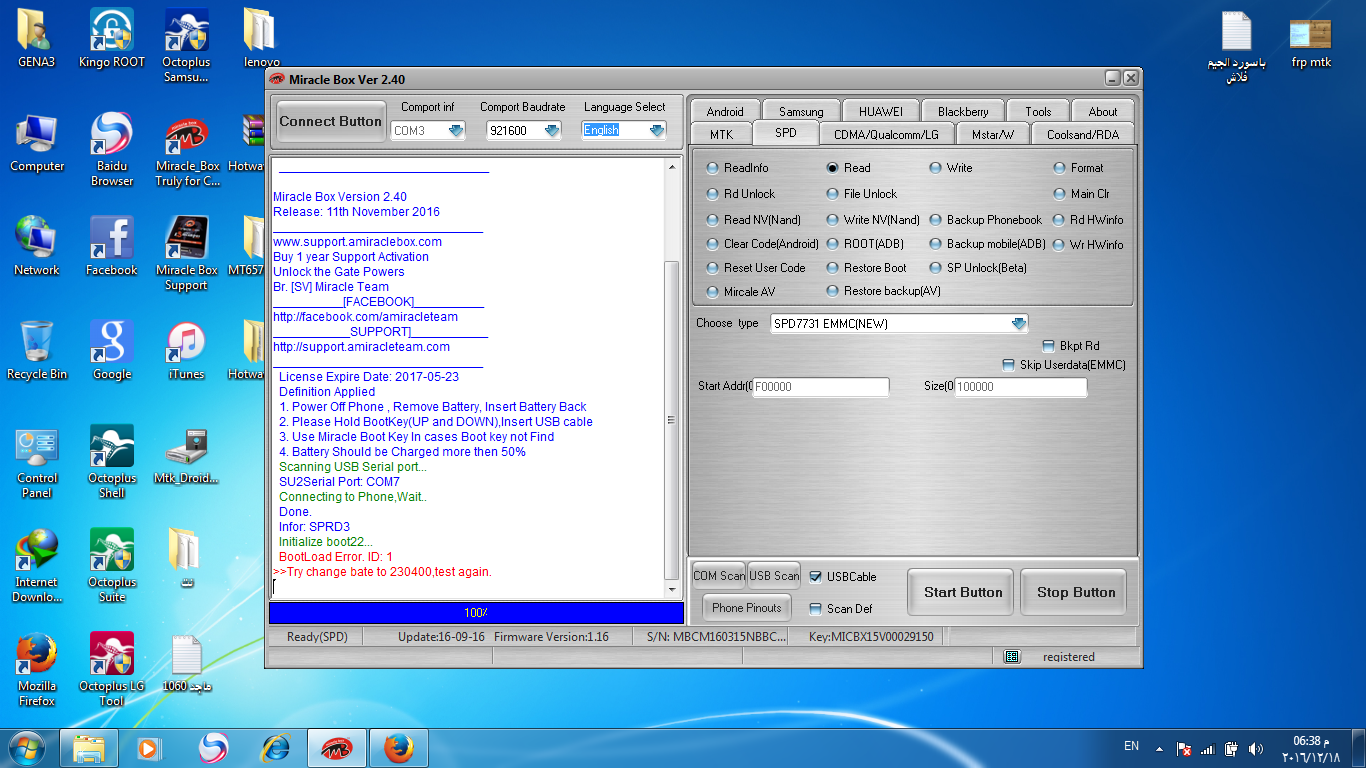This screenshot has height=768, width=1366.
Task: Open the HUAWEI tab
Action: [880, 111]
